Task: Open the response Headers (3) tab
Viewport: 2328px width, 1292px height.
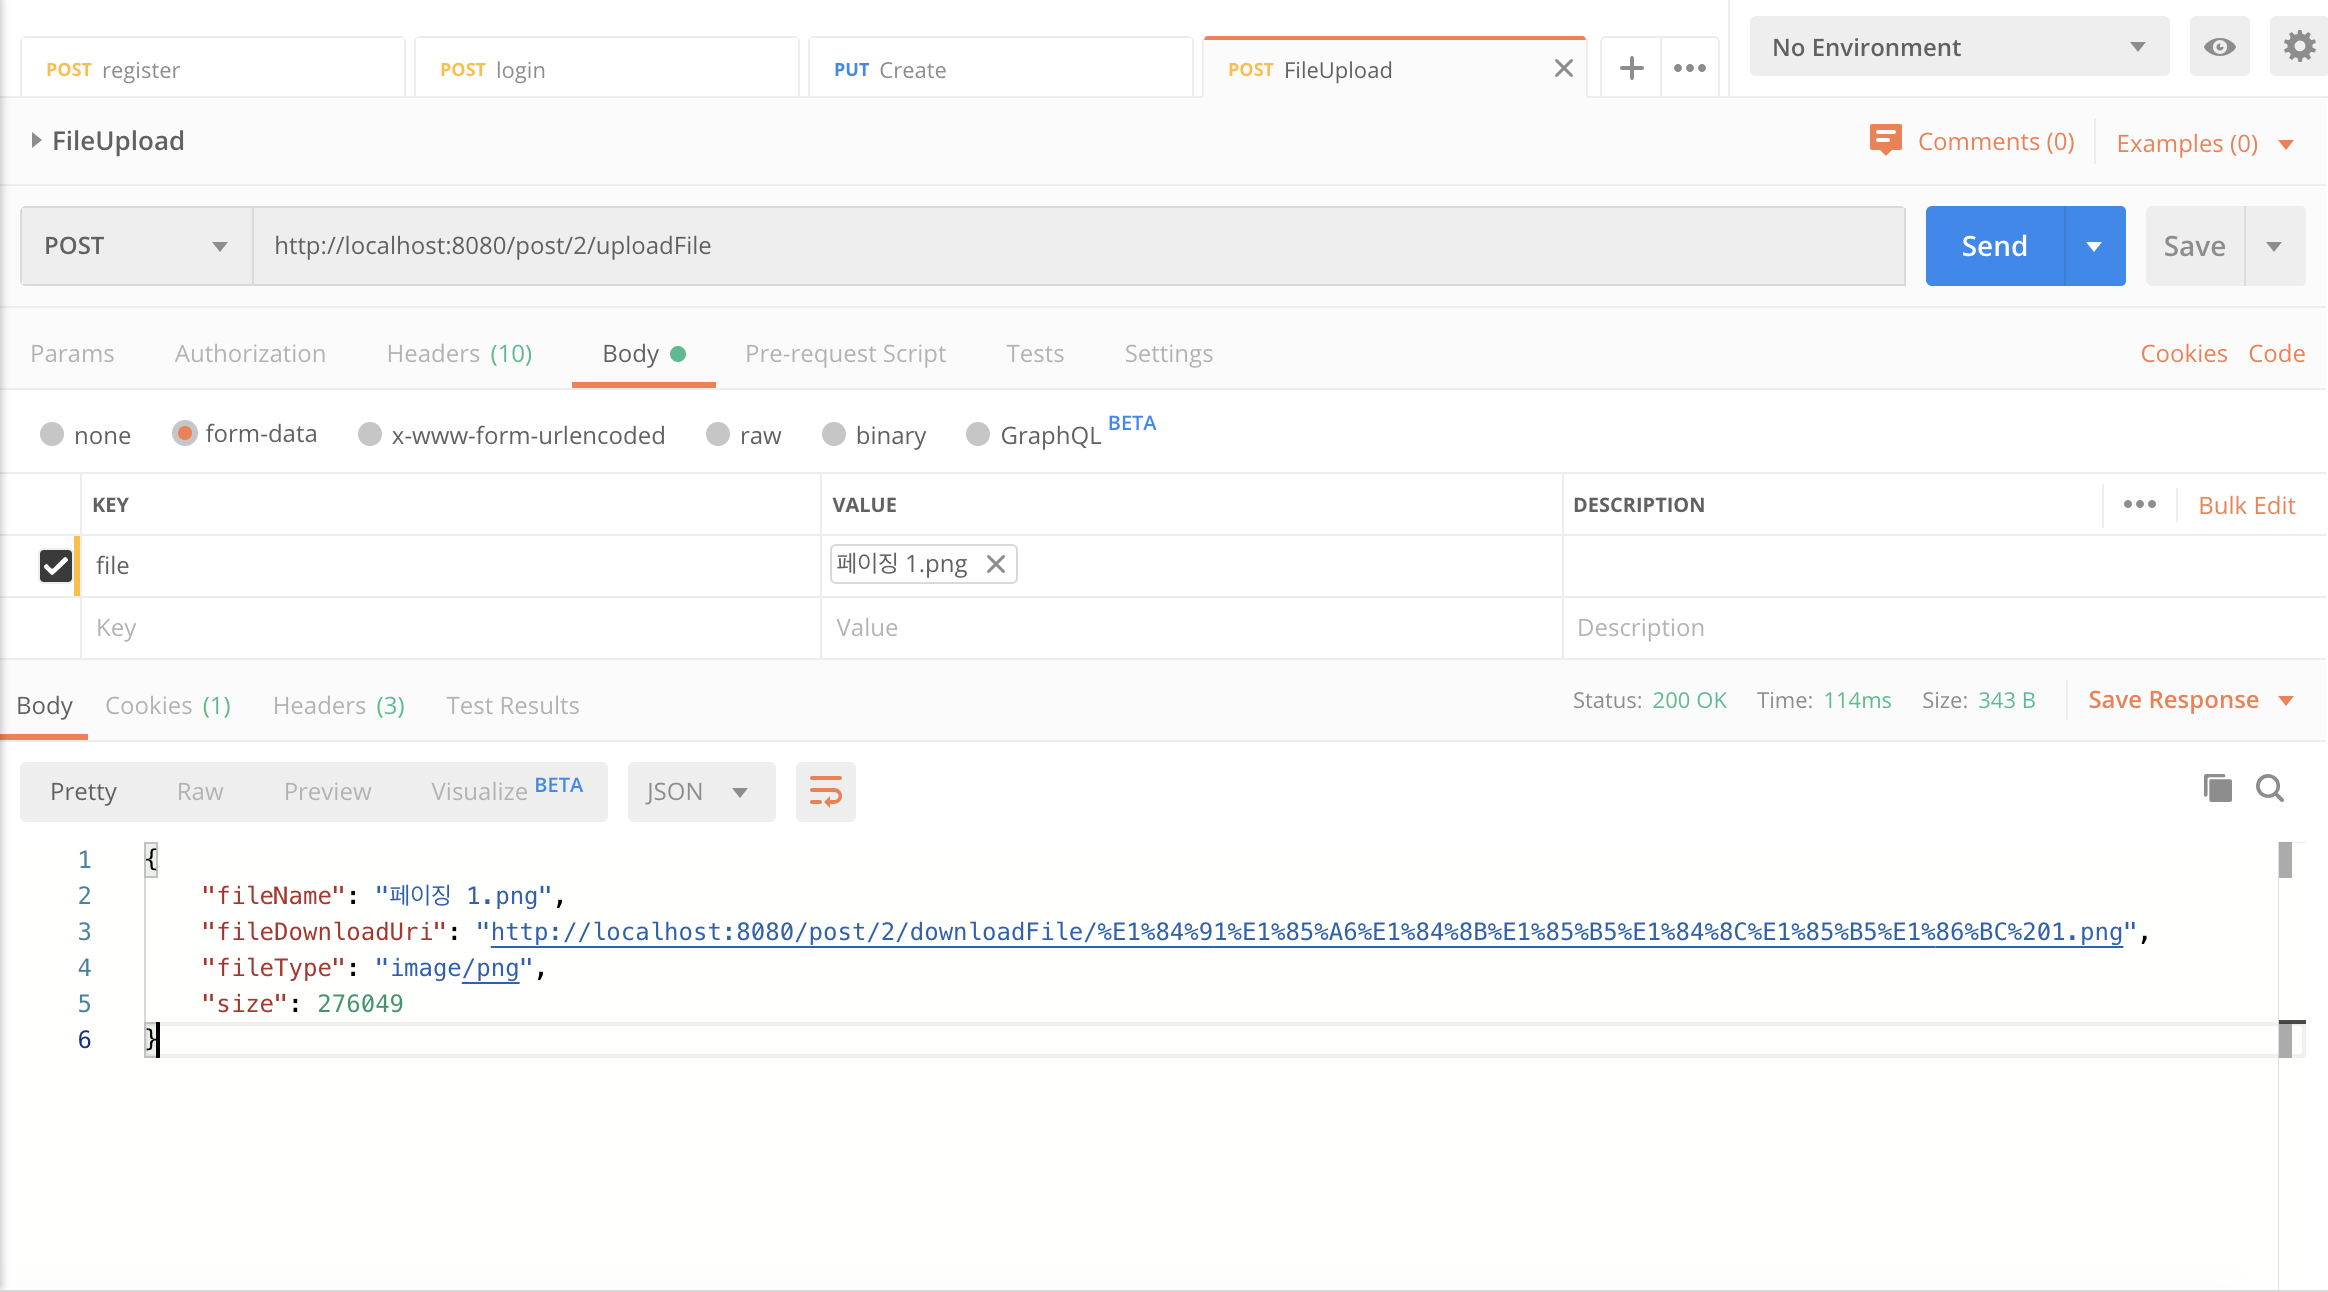Action: pyautogui.click(x=338, y=705)
